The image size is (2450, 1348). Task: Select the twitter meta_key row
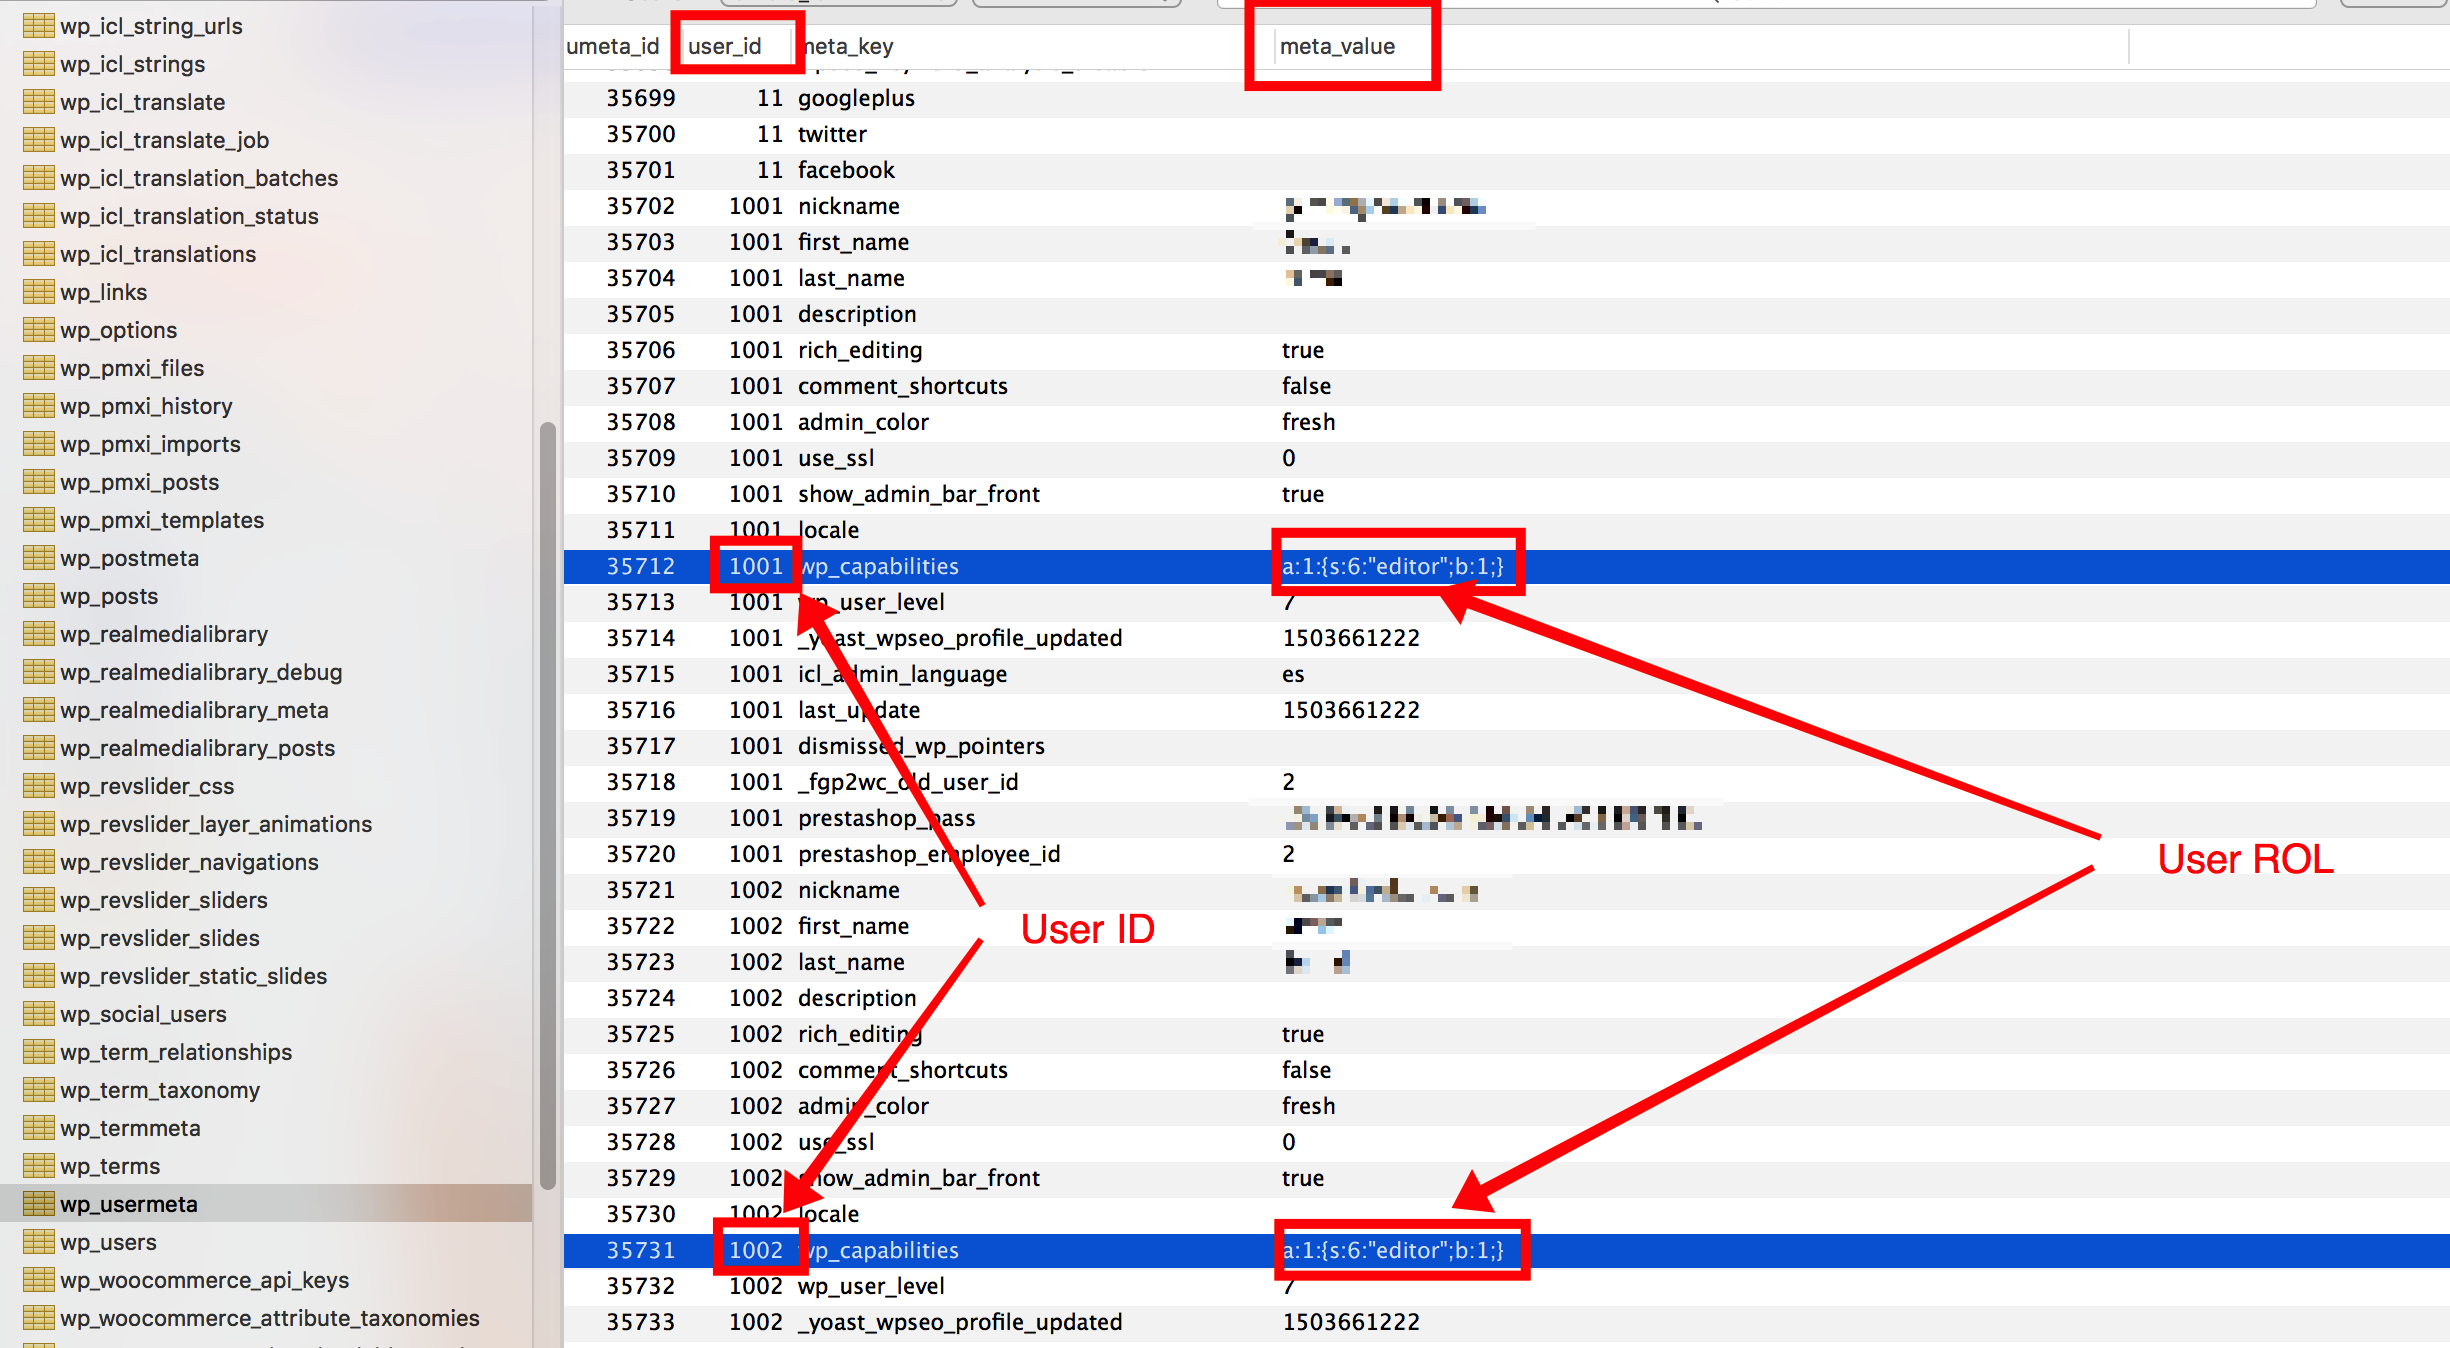[832, 134]
